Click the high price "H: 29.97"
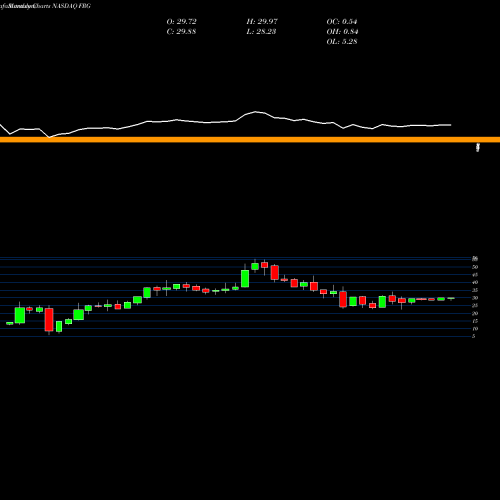 pos(262,22)
